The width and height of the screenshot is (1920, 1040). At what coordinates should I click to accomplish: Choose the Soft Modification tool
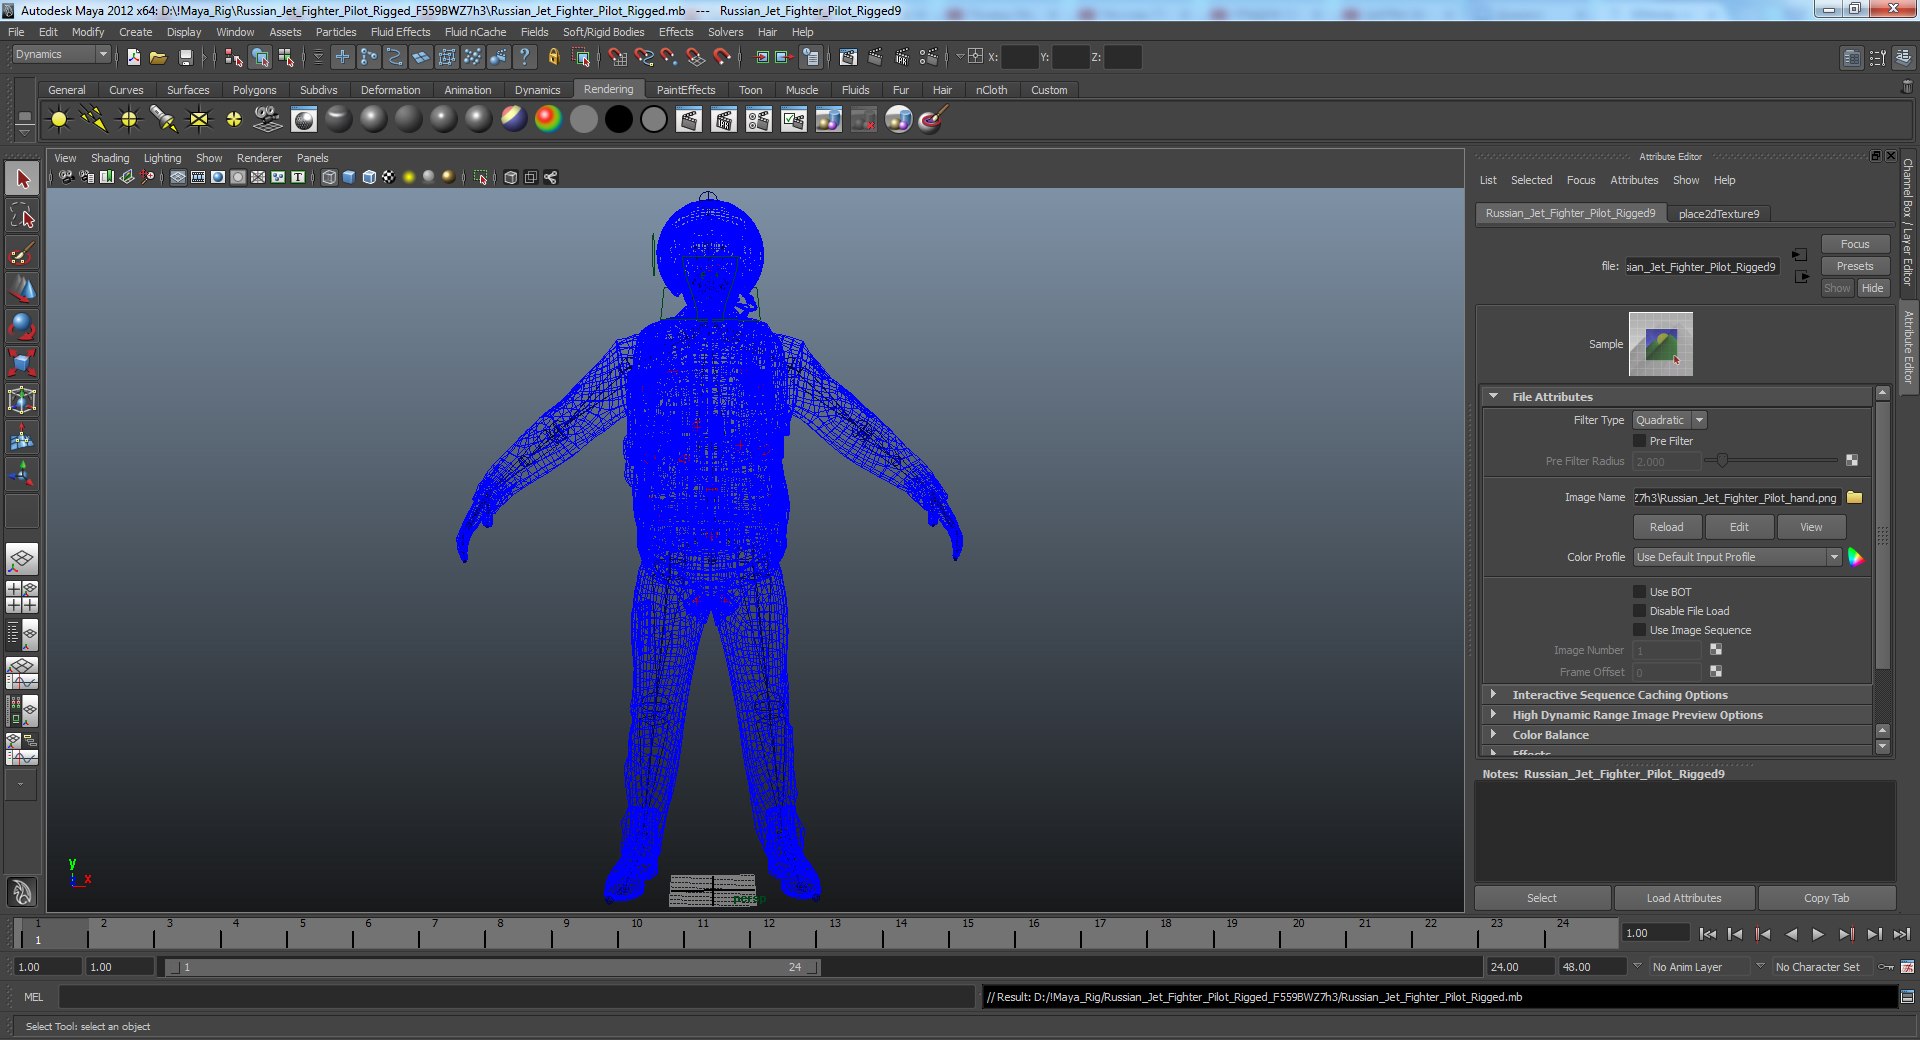click(x=22, y=438)
